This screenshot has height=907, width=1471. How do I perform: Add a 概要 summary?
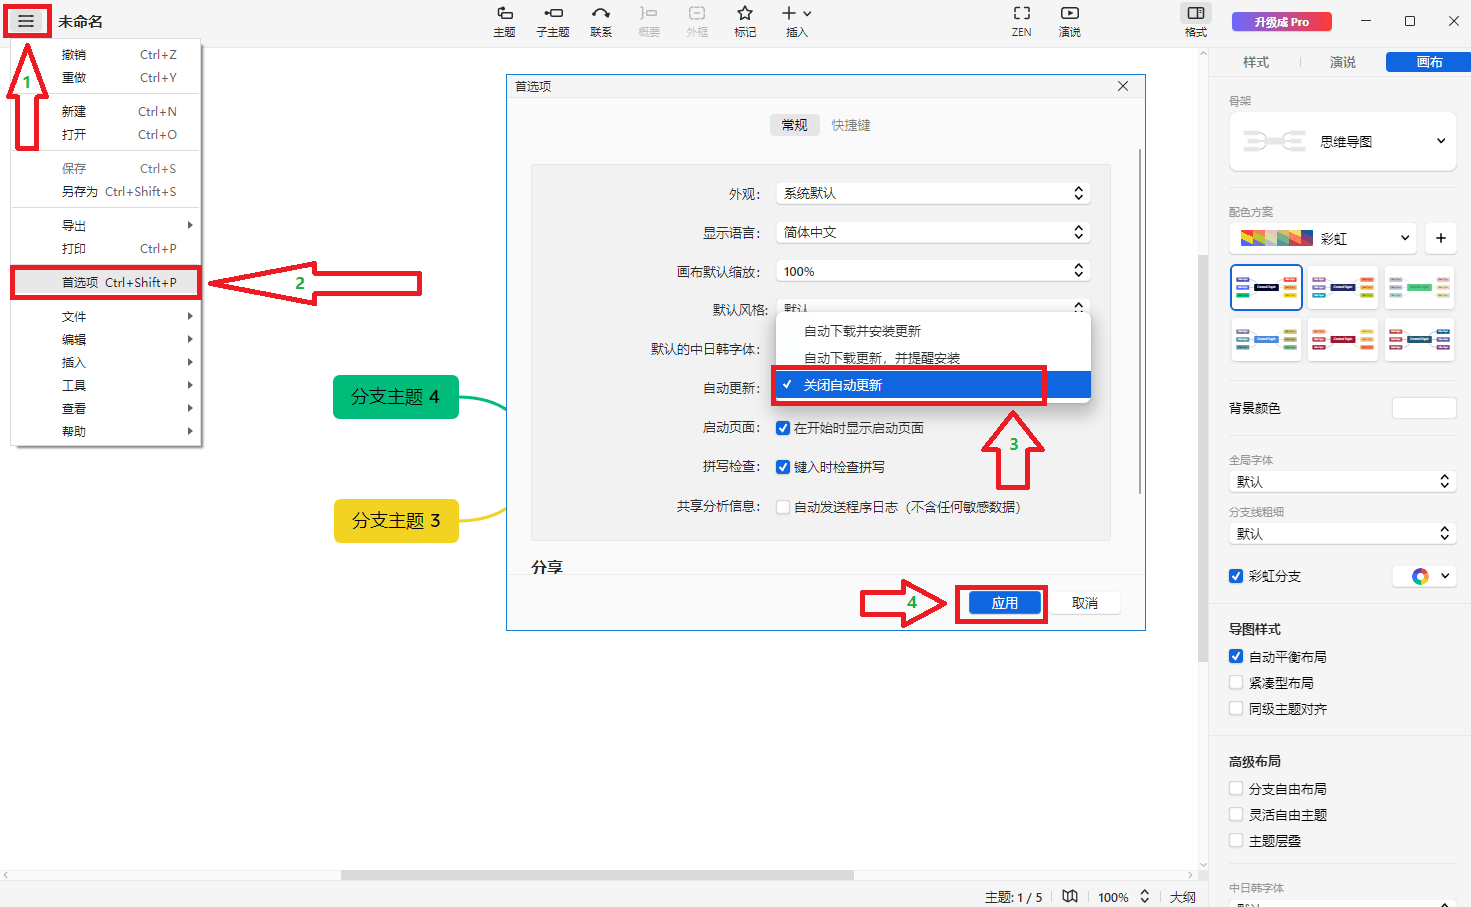(649, 21)
